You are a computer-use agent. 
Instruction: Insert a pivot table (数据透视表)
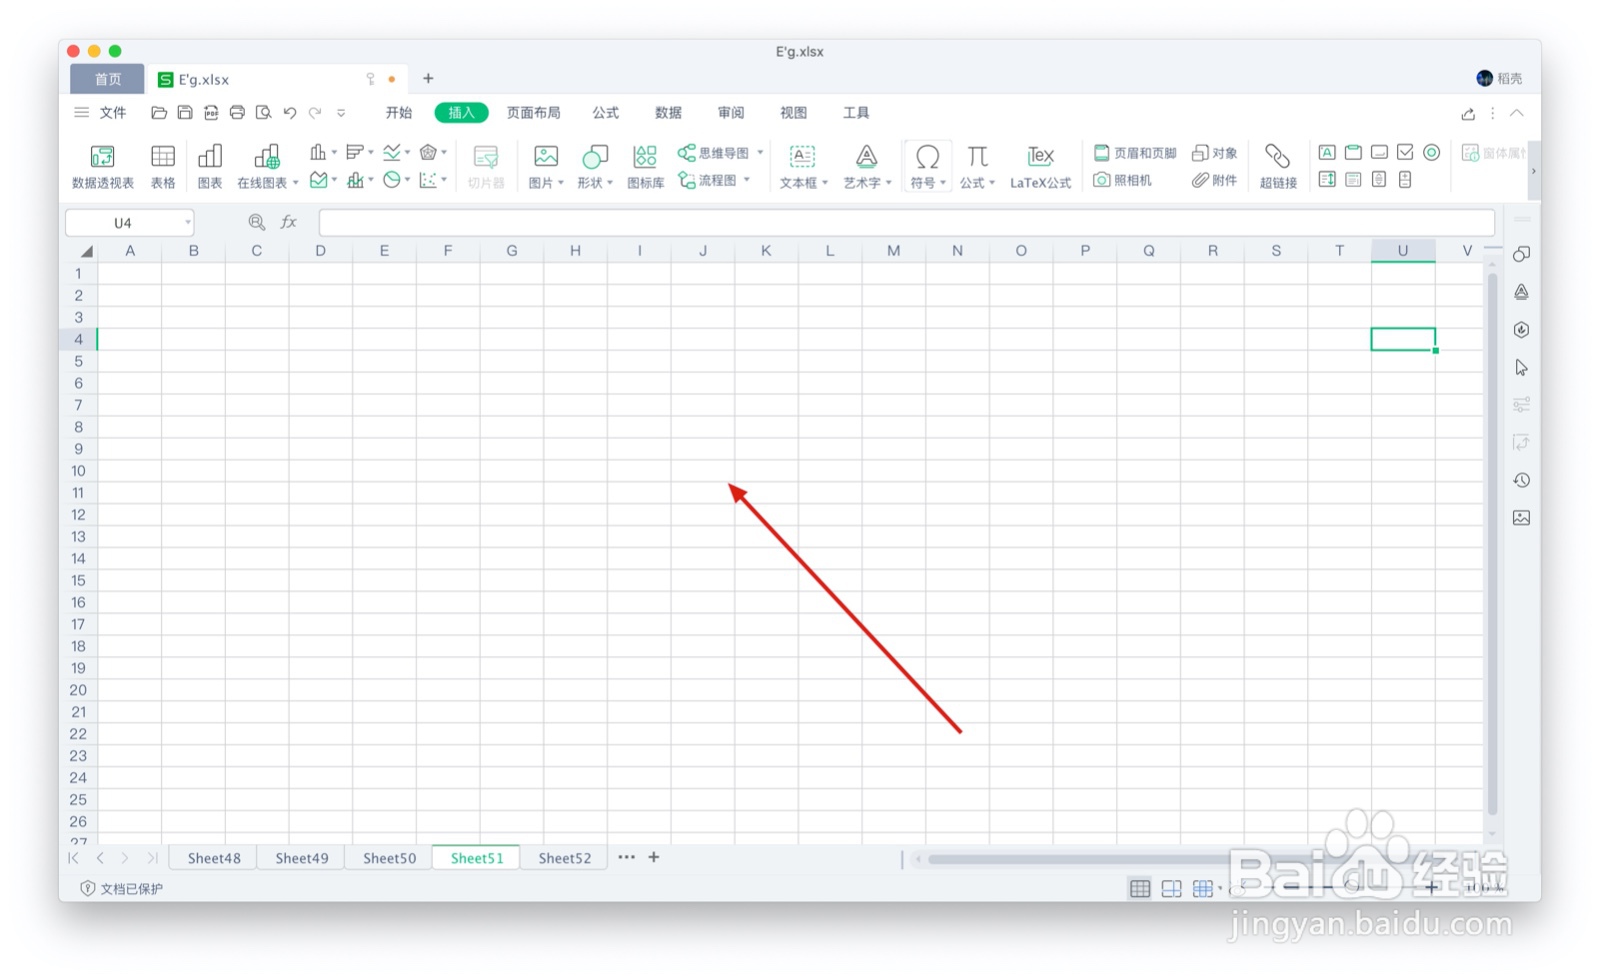tap(102, 166)
